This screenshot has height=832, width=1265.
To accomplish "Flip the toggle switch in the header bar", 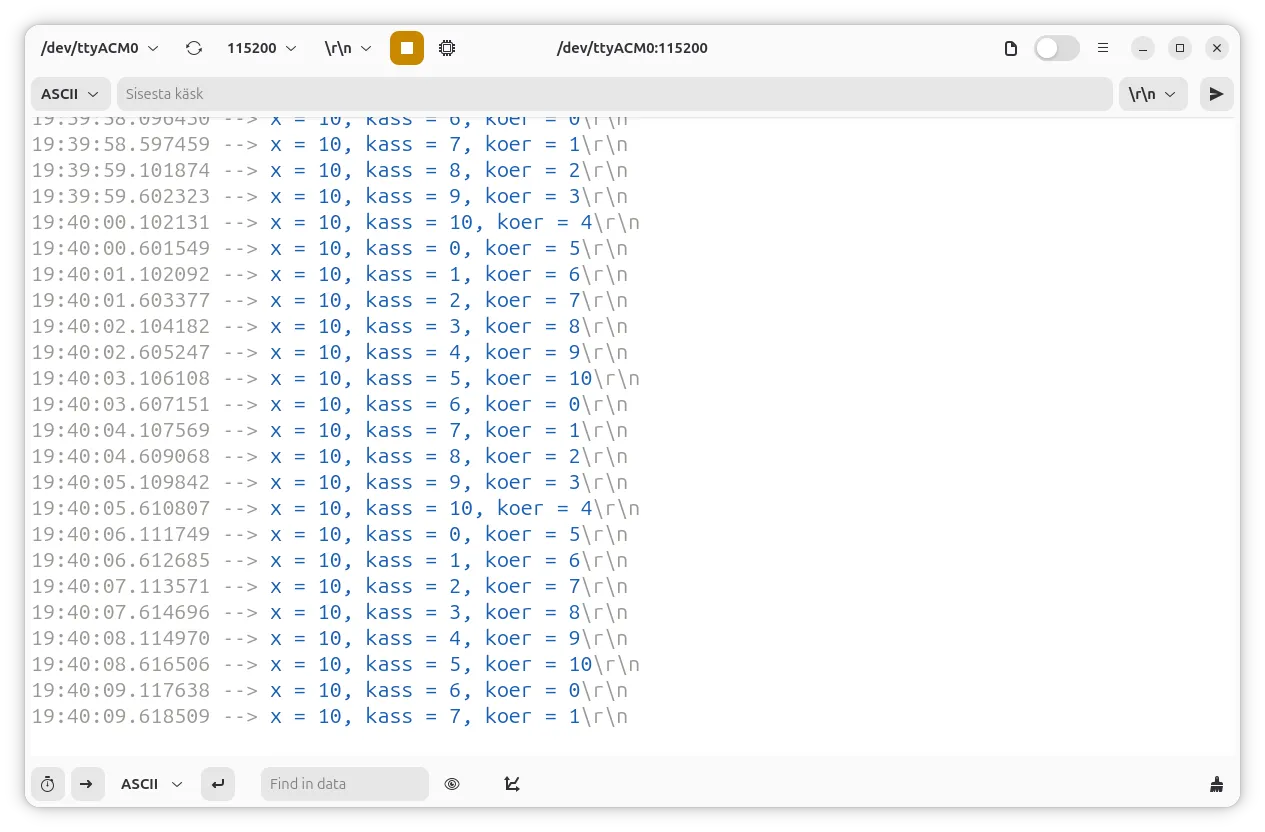I will tap(1057, 48).
